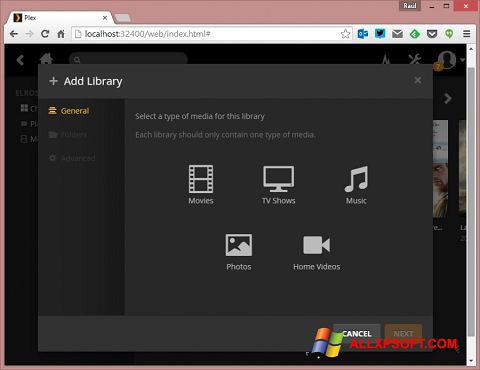Viewport: 480px width, 370px height.
Task: Open the General section
Action: click(69, 111)
